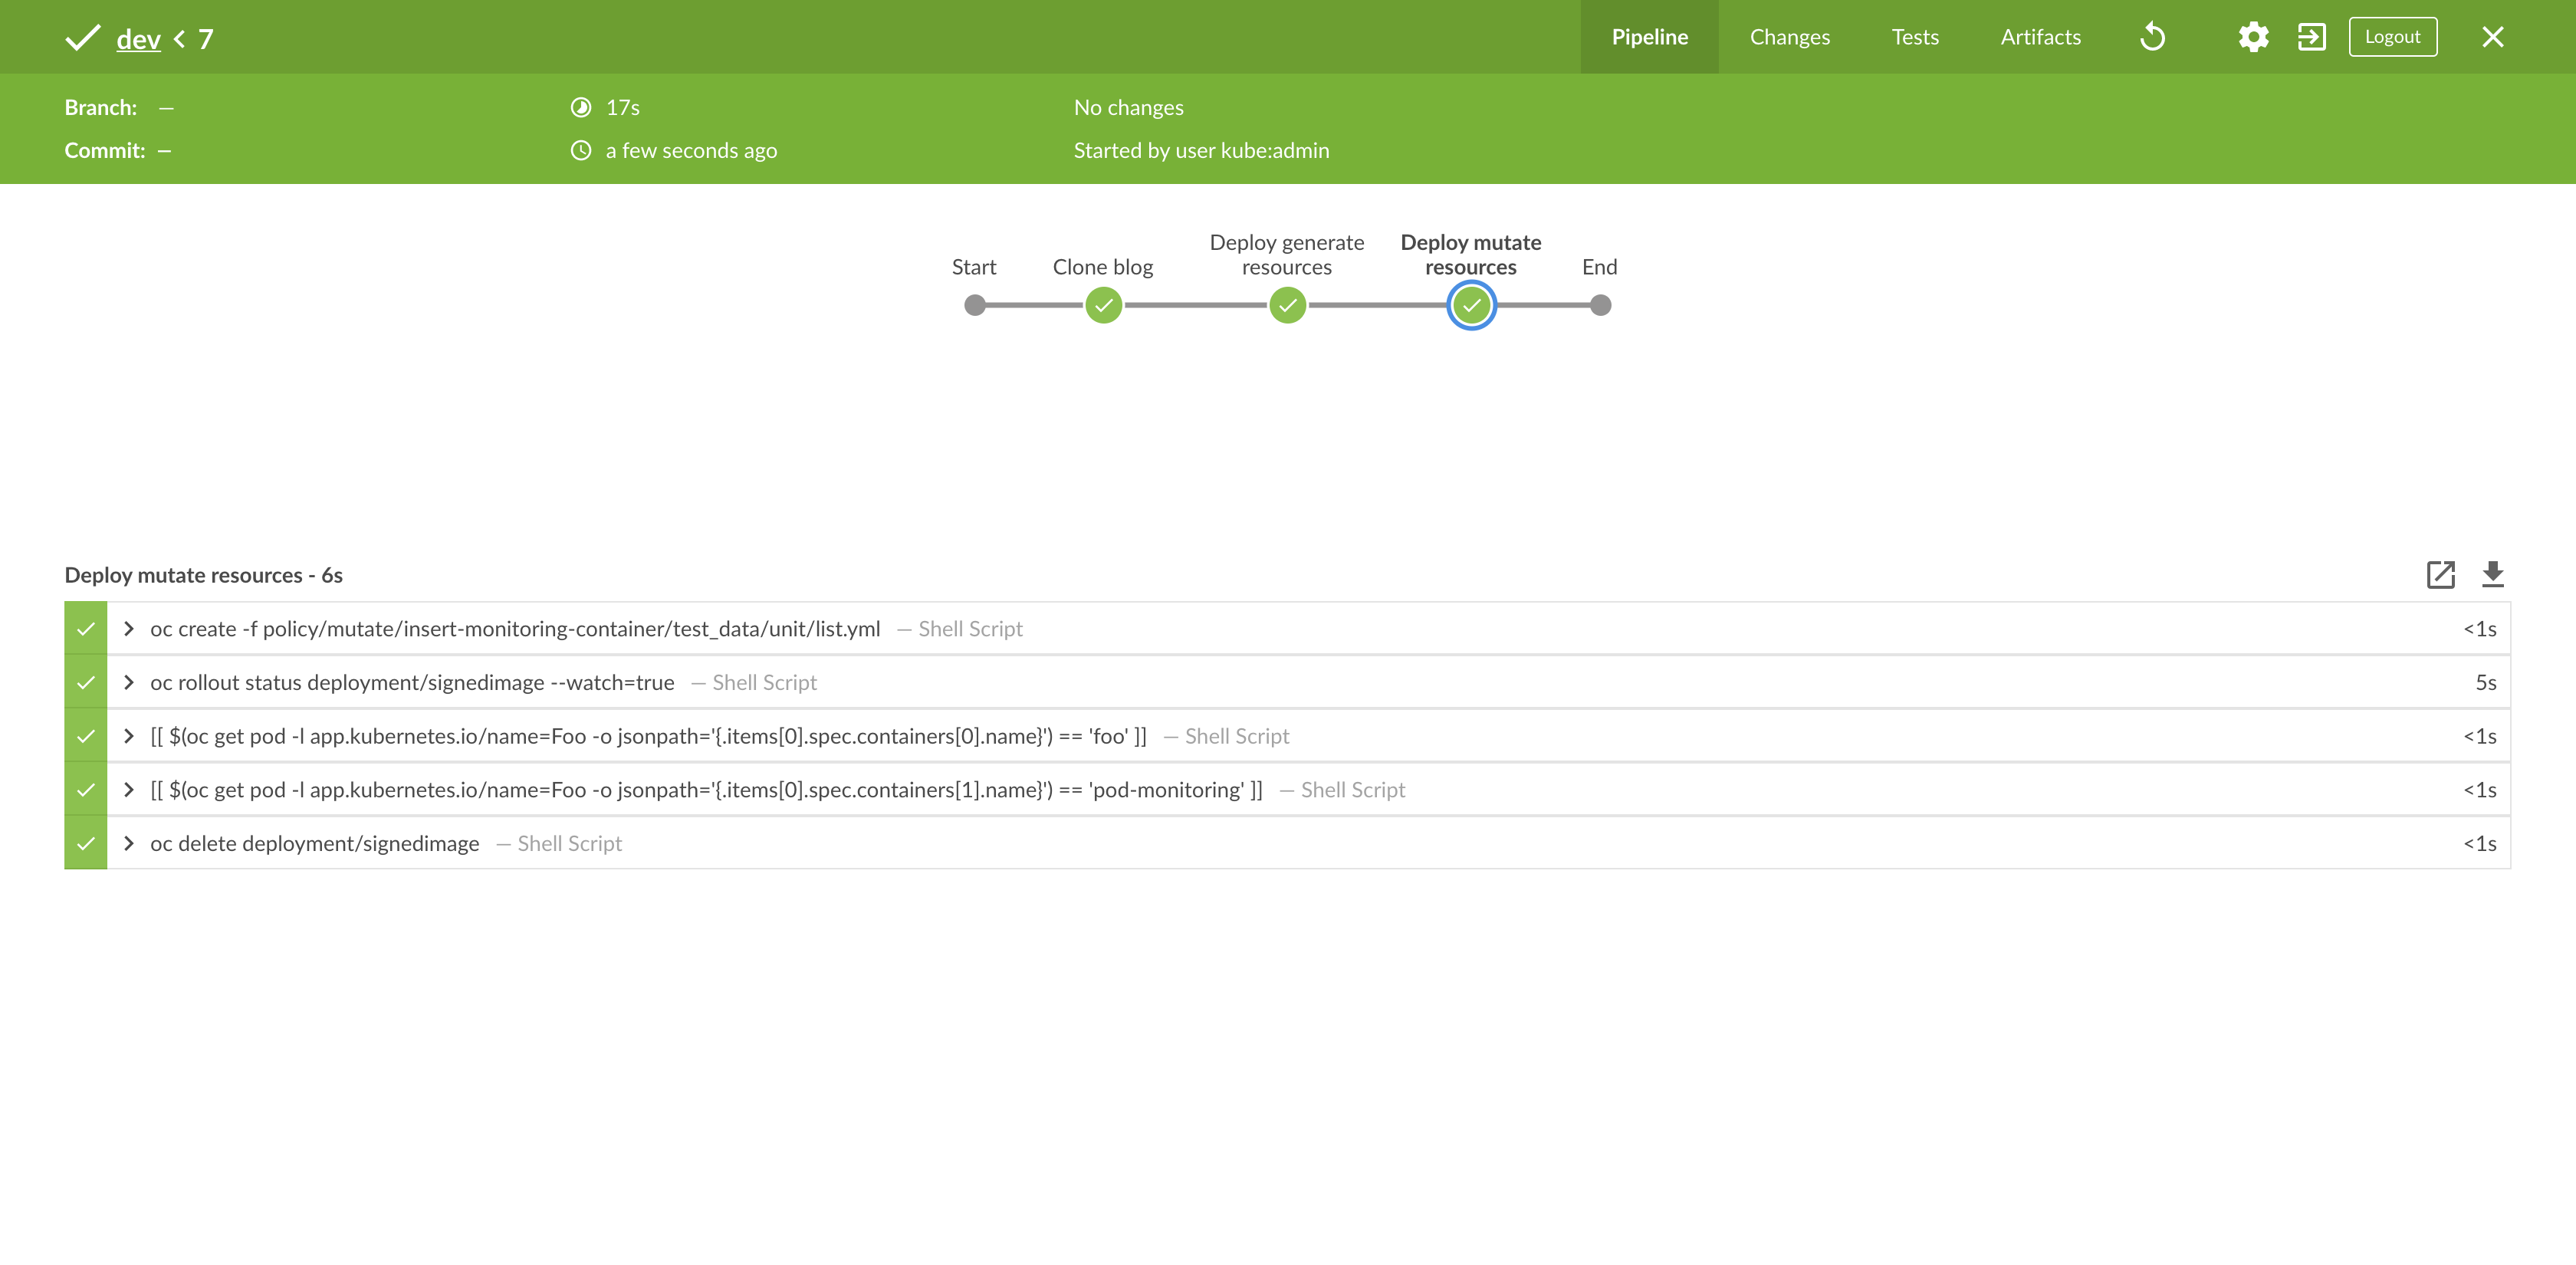The width and height of the screenshot is (2576, 1265).
Task: Click the Logout button
Action: coord(2392,37)
